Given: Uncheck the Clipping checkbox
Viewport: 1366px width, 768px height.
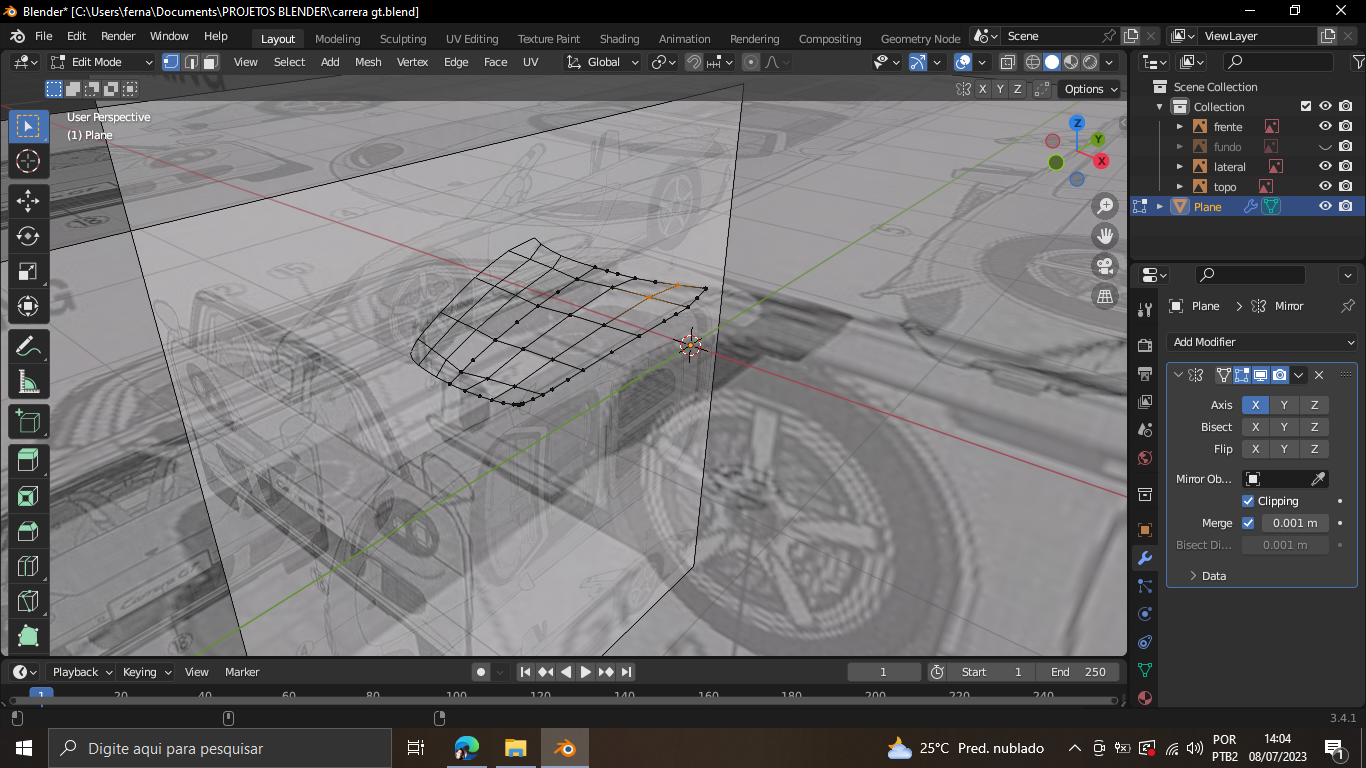Looking at the screenshot, I should tap(1248, 501).
